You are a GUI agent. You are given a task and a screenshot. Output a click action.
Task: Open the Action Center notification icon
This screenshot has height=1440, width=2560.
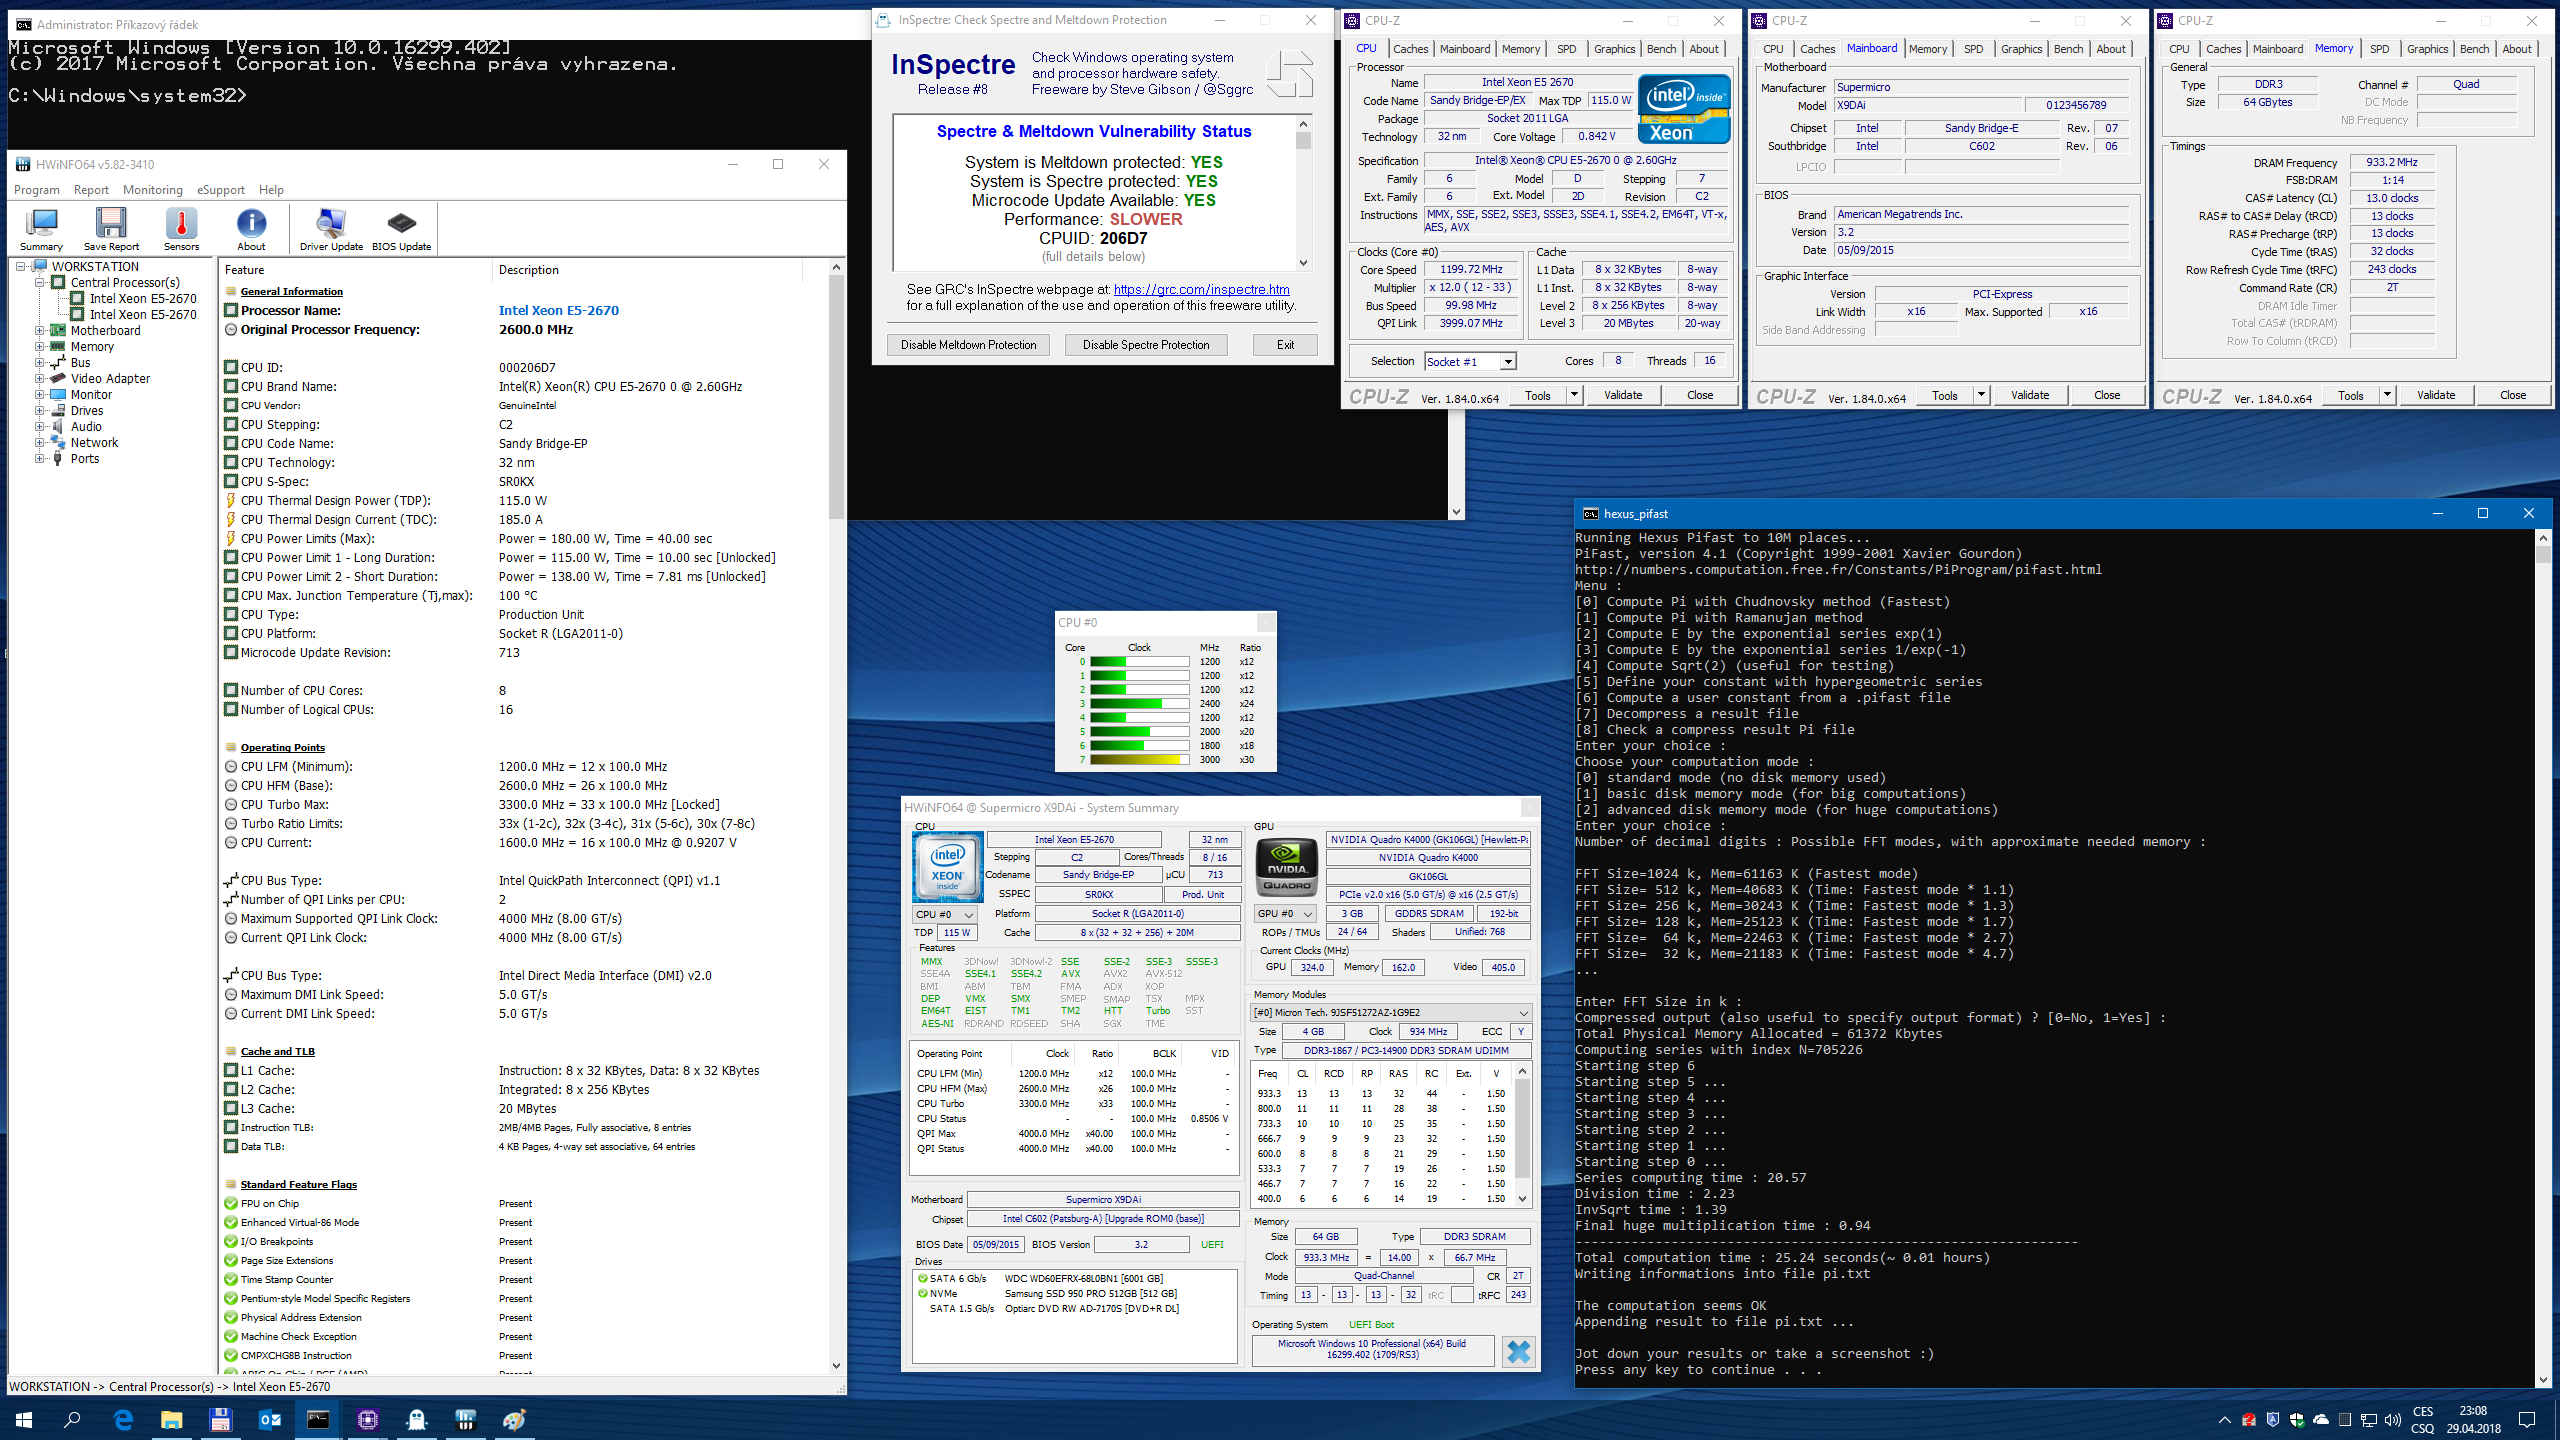[2526, 1419]
